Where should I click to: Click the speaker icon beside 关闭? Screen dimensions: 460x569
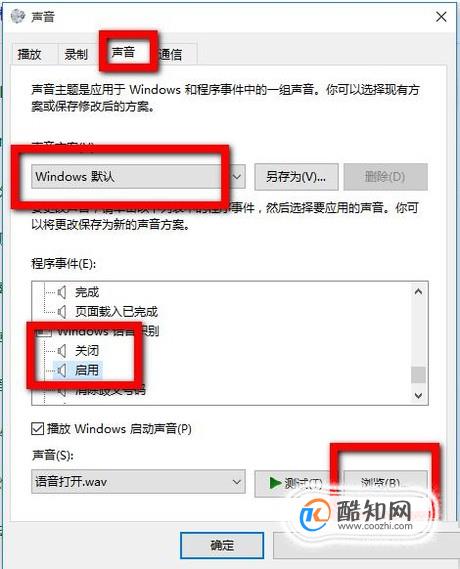tap(62, 351)
